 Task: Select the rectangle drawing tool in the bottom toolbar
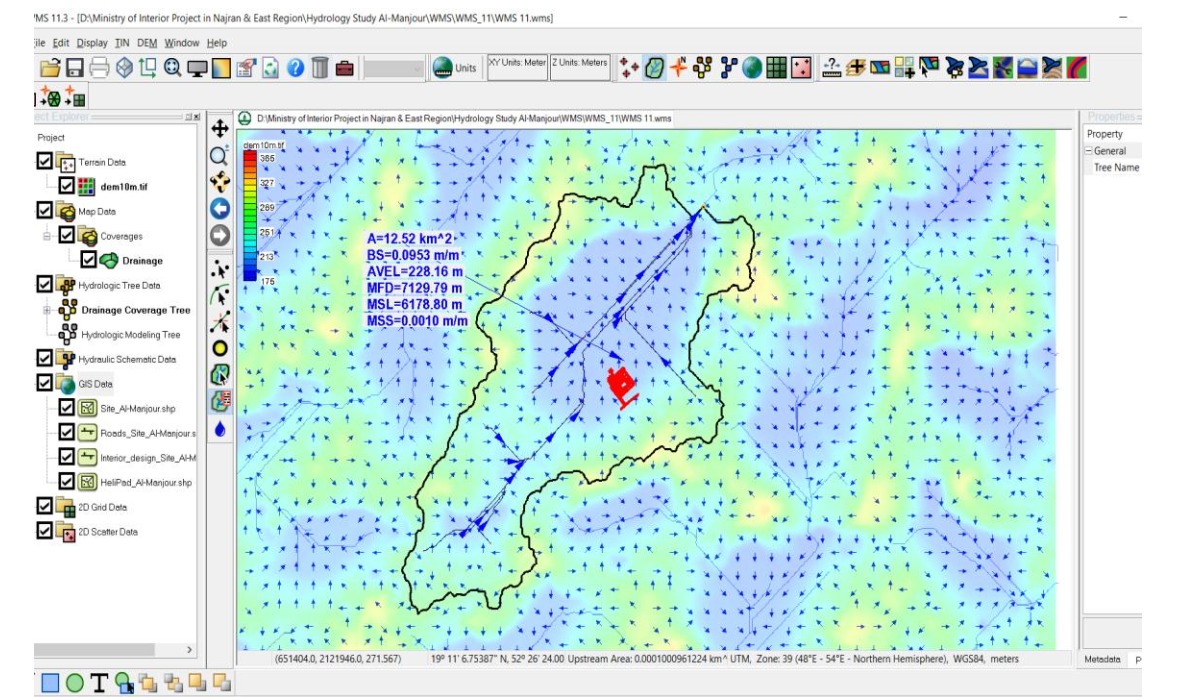click(x=50, y=682)
